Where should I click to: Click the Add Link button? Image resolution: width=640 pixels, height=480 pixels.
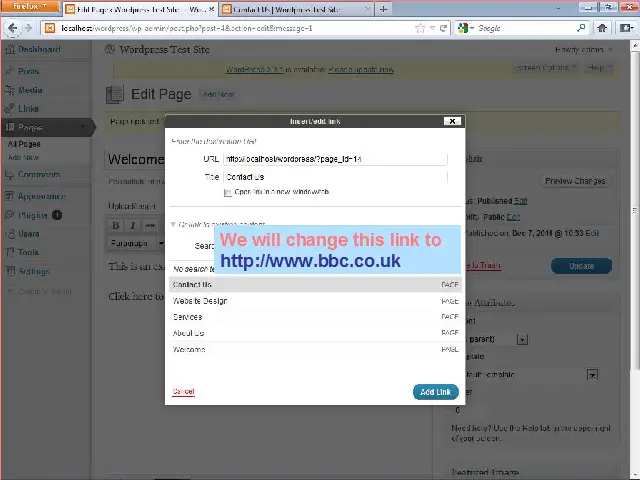tap(436, 392)
